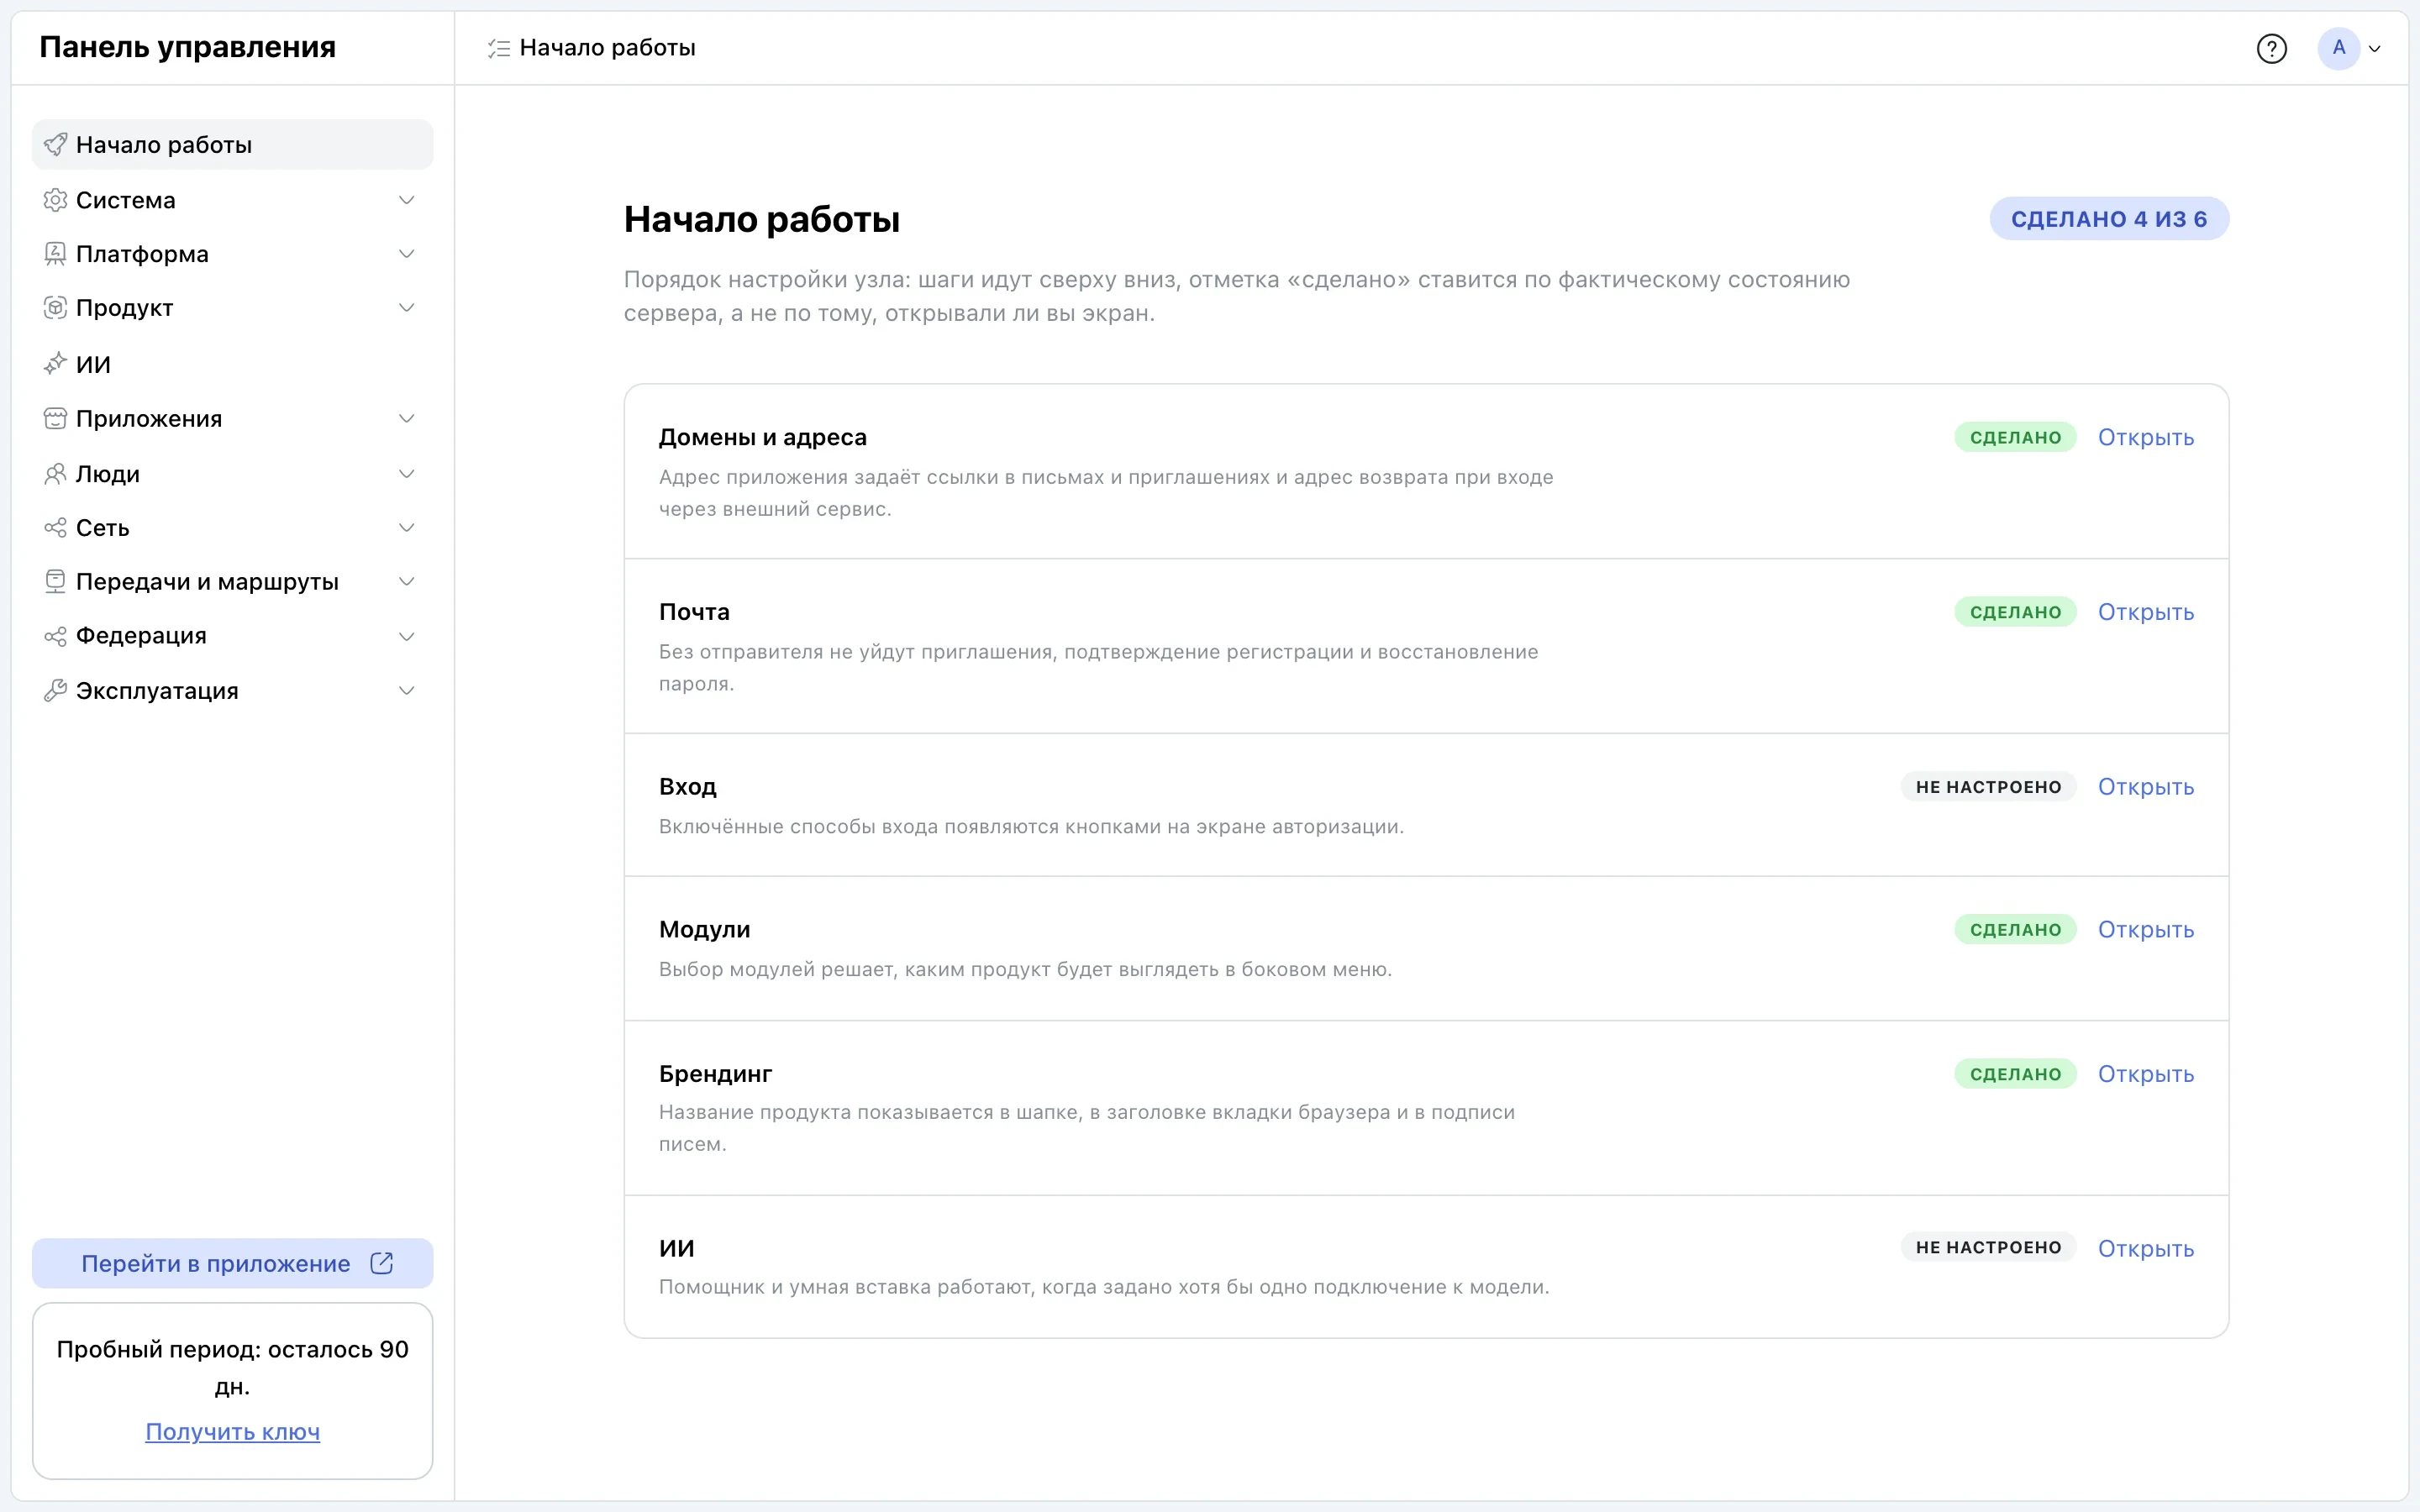Click the Получить ключ link
Image resolution: width=2420 pixels, height=1512 pixels.
tap(232, 1432)
